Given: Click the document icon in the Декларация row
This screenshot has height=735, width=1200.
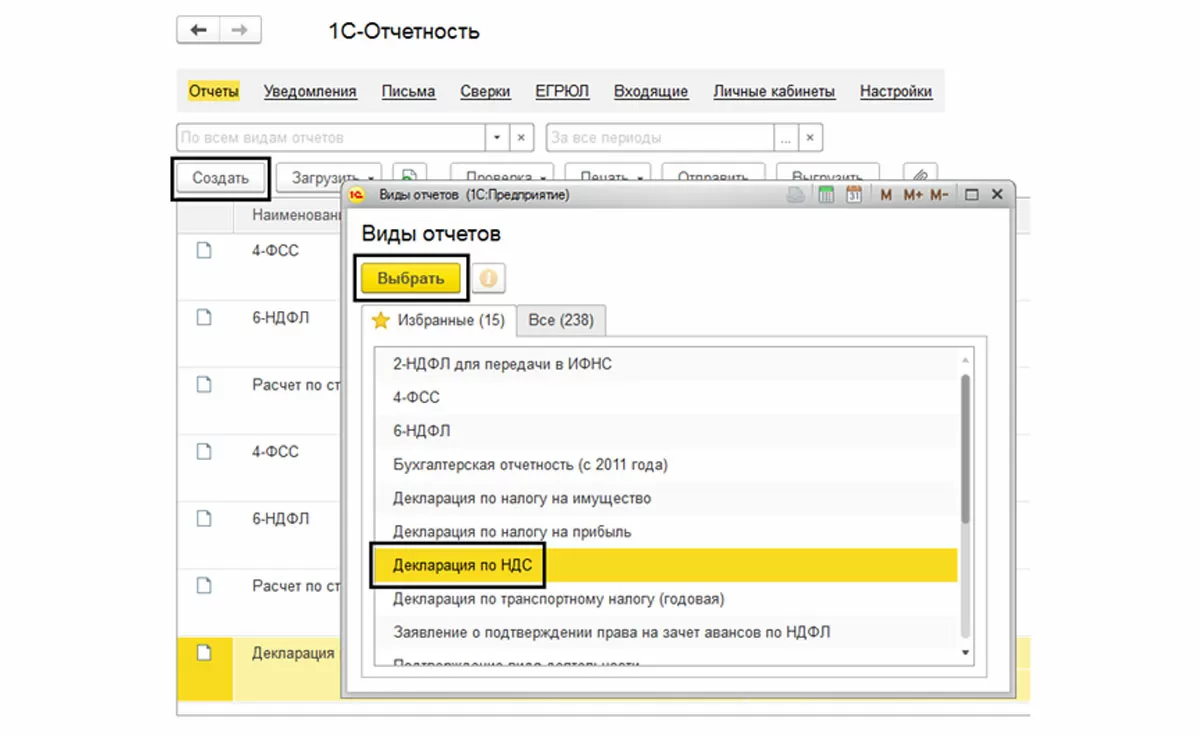Looking at the screenshot, I should [x=204, y=653].
